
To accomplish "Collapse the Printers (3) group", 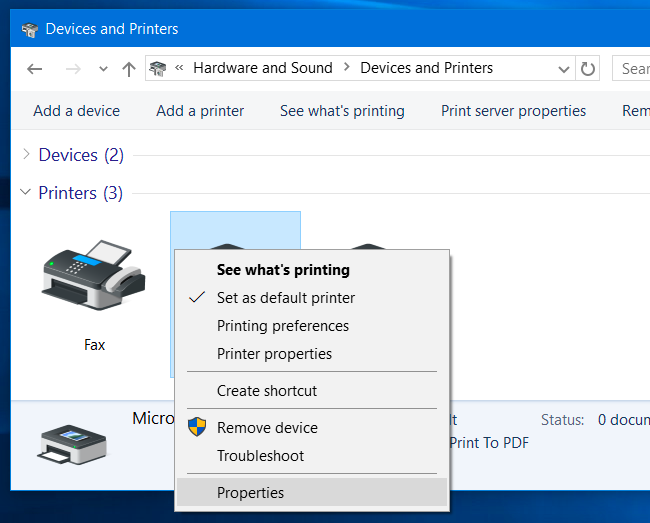I will (26, 192).
